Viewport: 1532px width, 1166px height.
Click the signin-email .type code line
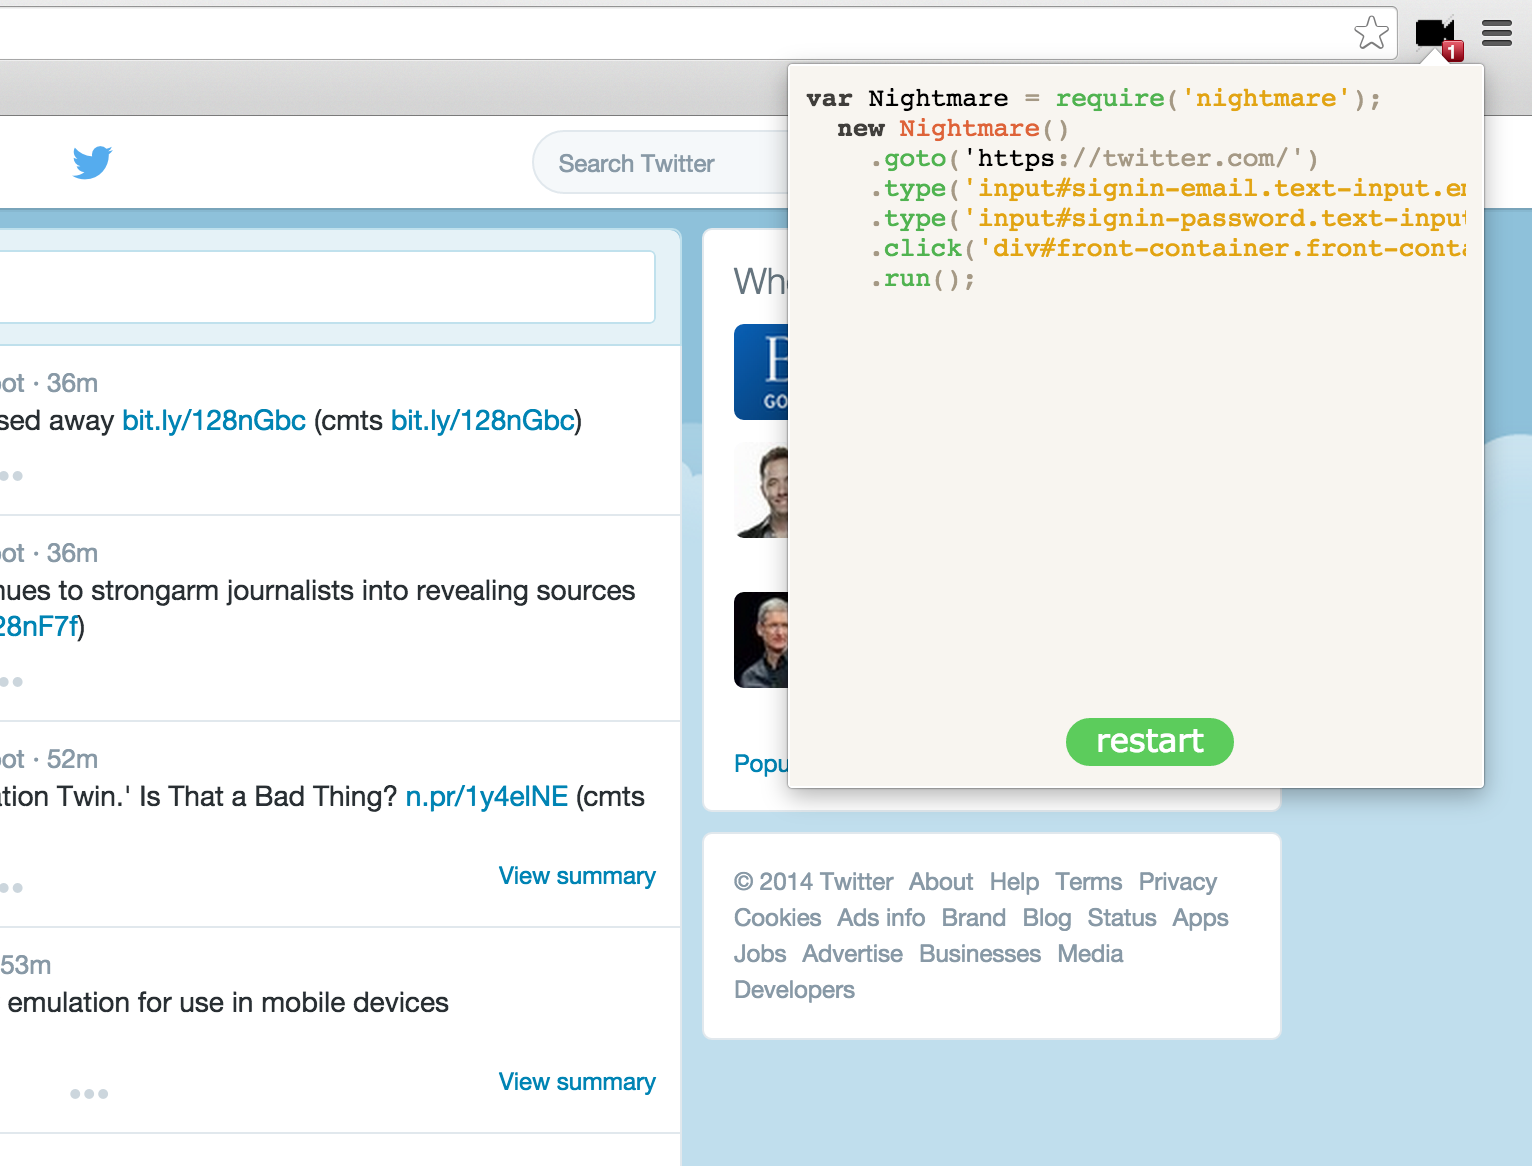pos(1168,188)
